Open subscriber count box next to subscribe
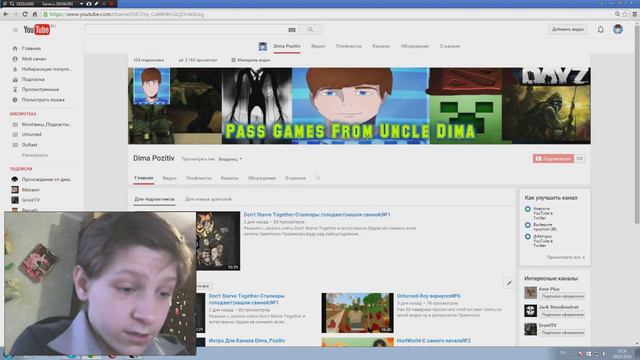Screen dimensions: 640x360 [x=580, y=158]
